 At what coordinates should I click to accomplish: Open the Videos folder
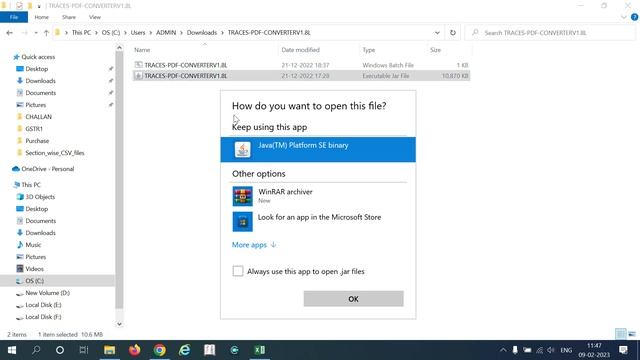[x=34, y=269]
